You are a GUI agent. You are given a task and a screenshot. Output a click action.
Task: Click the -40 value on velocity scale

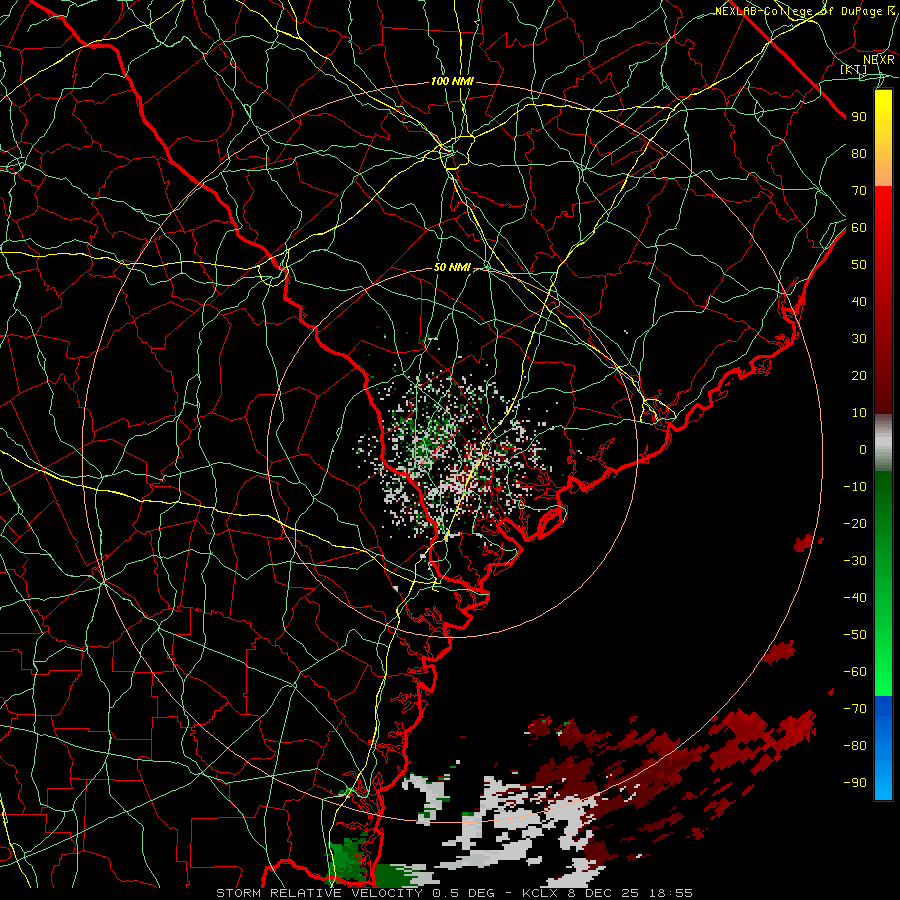pos(855,598)
